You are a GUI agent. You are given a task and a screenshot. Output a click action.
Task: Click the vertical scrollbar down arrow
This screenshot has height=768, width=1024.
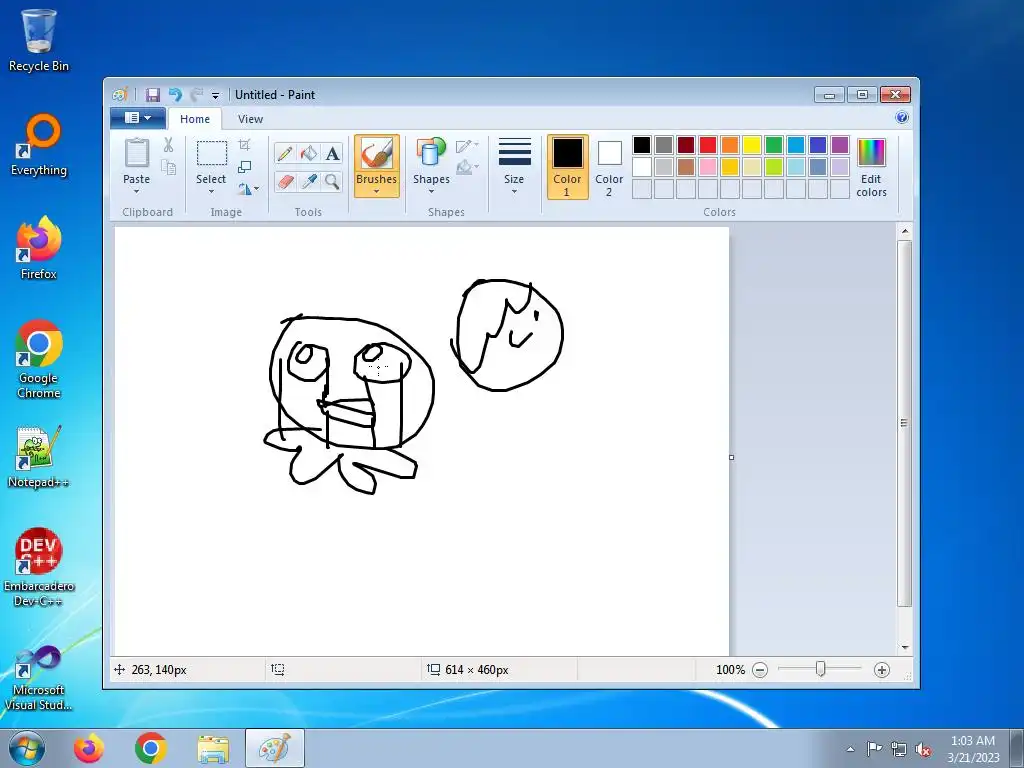(x=904, y=648)
